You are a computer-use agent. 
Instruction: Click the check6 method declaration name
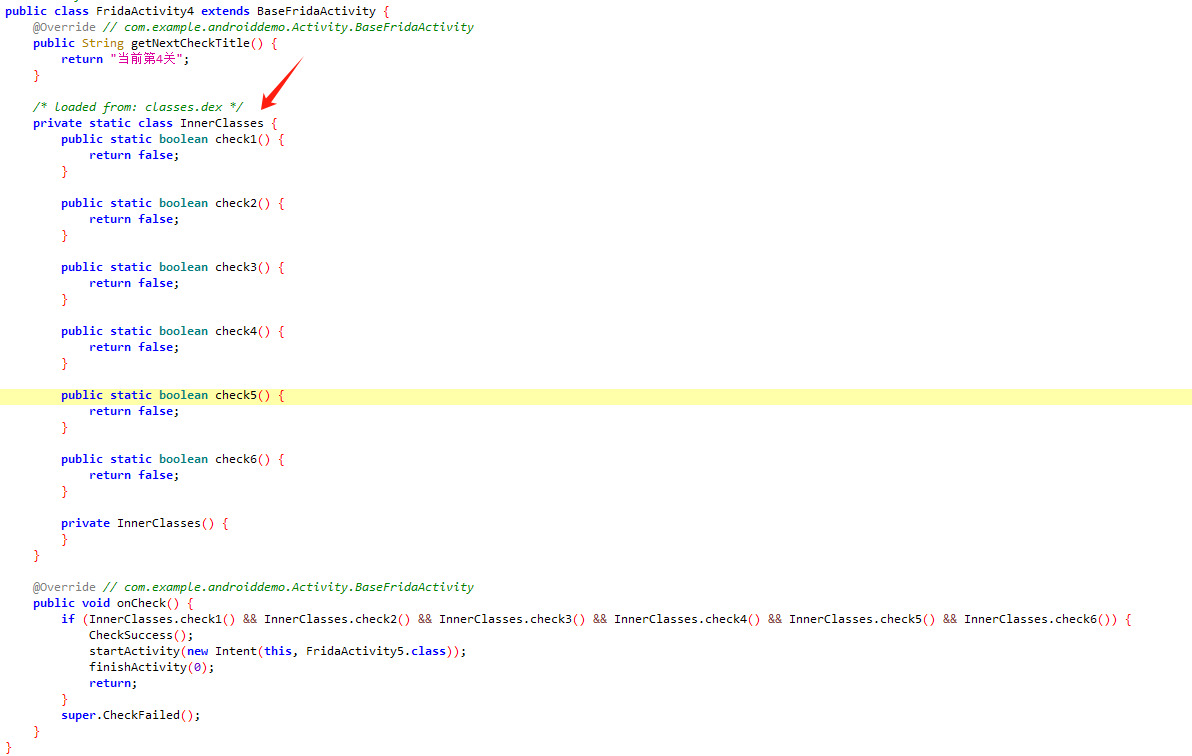[x=236, y=459]
